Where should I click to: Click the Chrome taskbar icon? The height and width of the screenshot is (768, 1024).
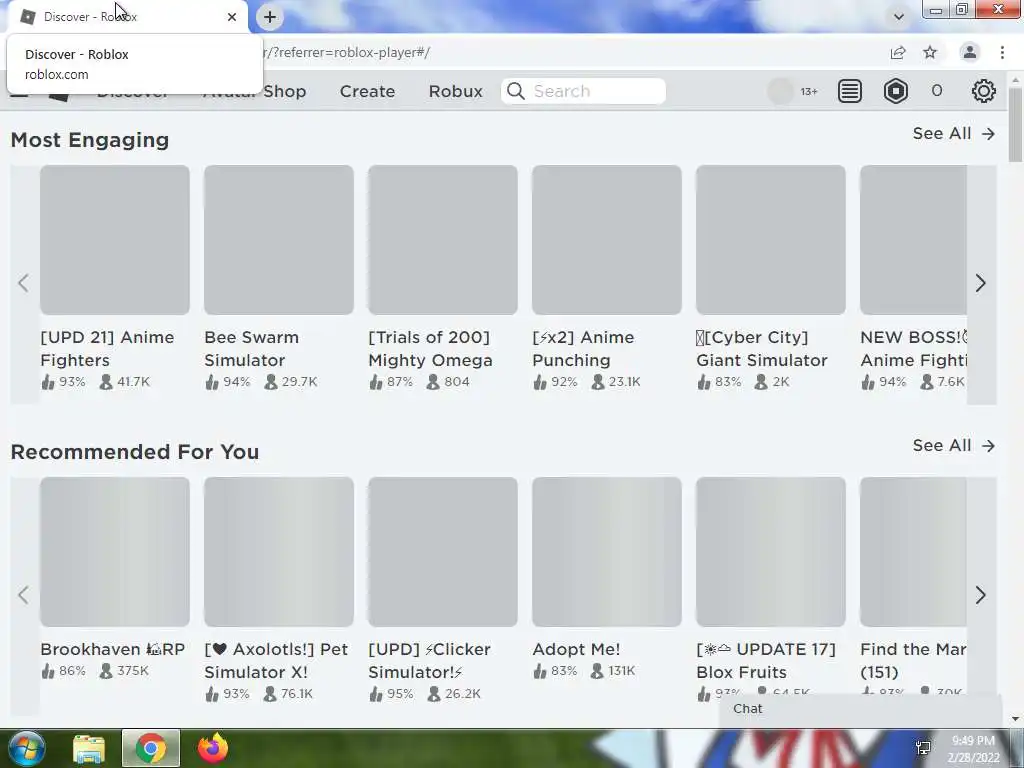(x=151, y=748)
